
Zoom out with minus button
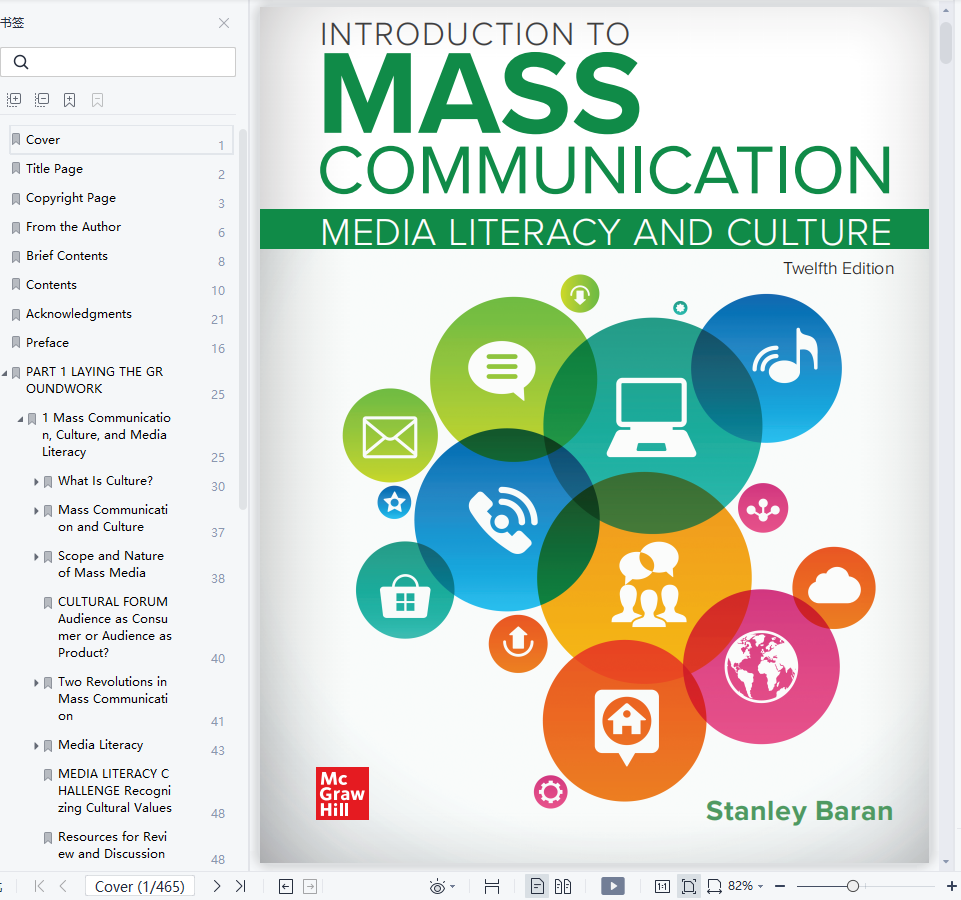[x=780, y=887]
